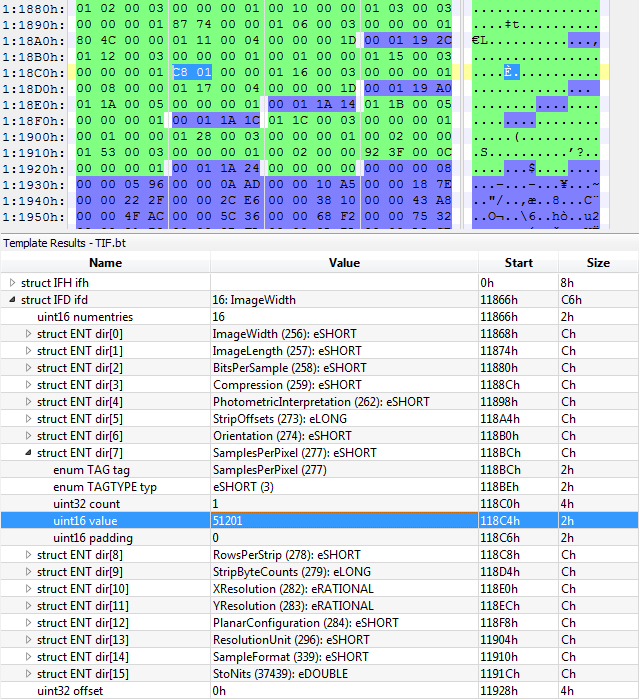Click hex row address 1:1880h
The width and height of the screenshot is (639, 699).
pyautogui.click(x=33, y=8)
